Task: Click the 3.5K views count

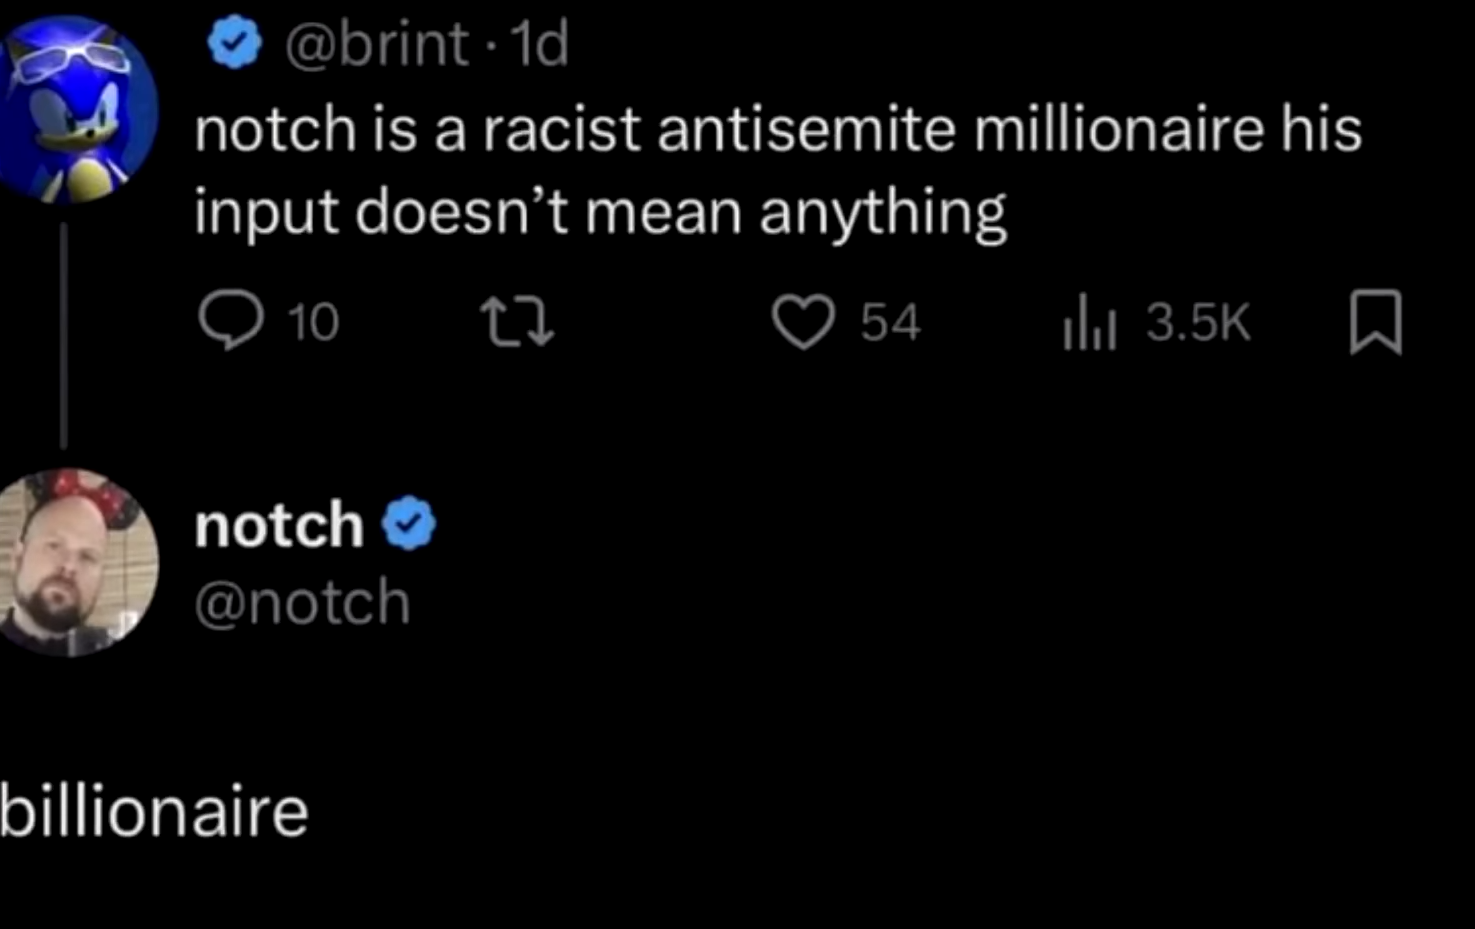Action: (1198, 323)
